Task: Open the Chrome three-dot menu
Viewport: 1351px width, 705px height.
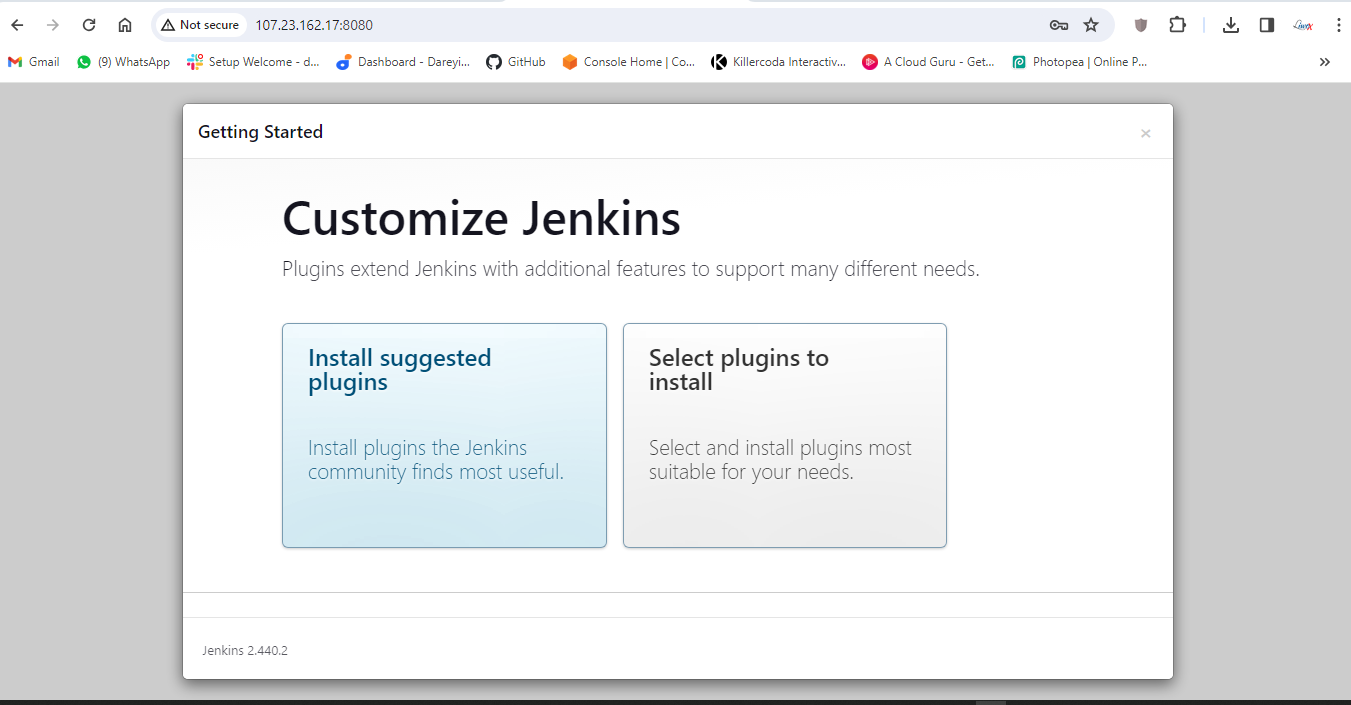Action: [1338, 25]
